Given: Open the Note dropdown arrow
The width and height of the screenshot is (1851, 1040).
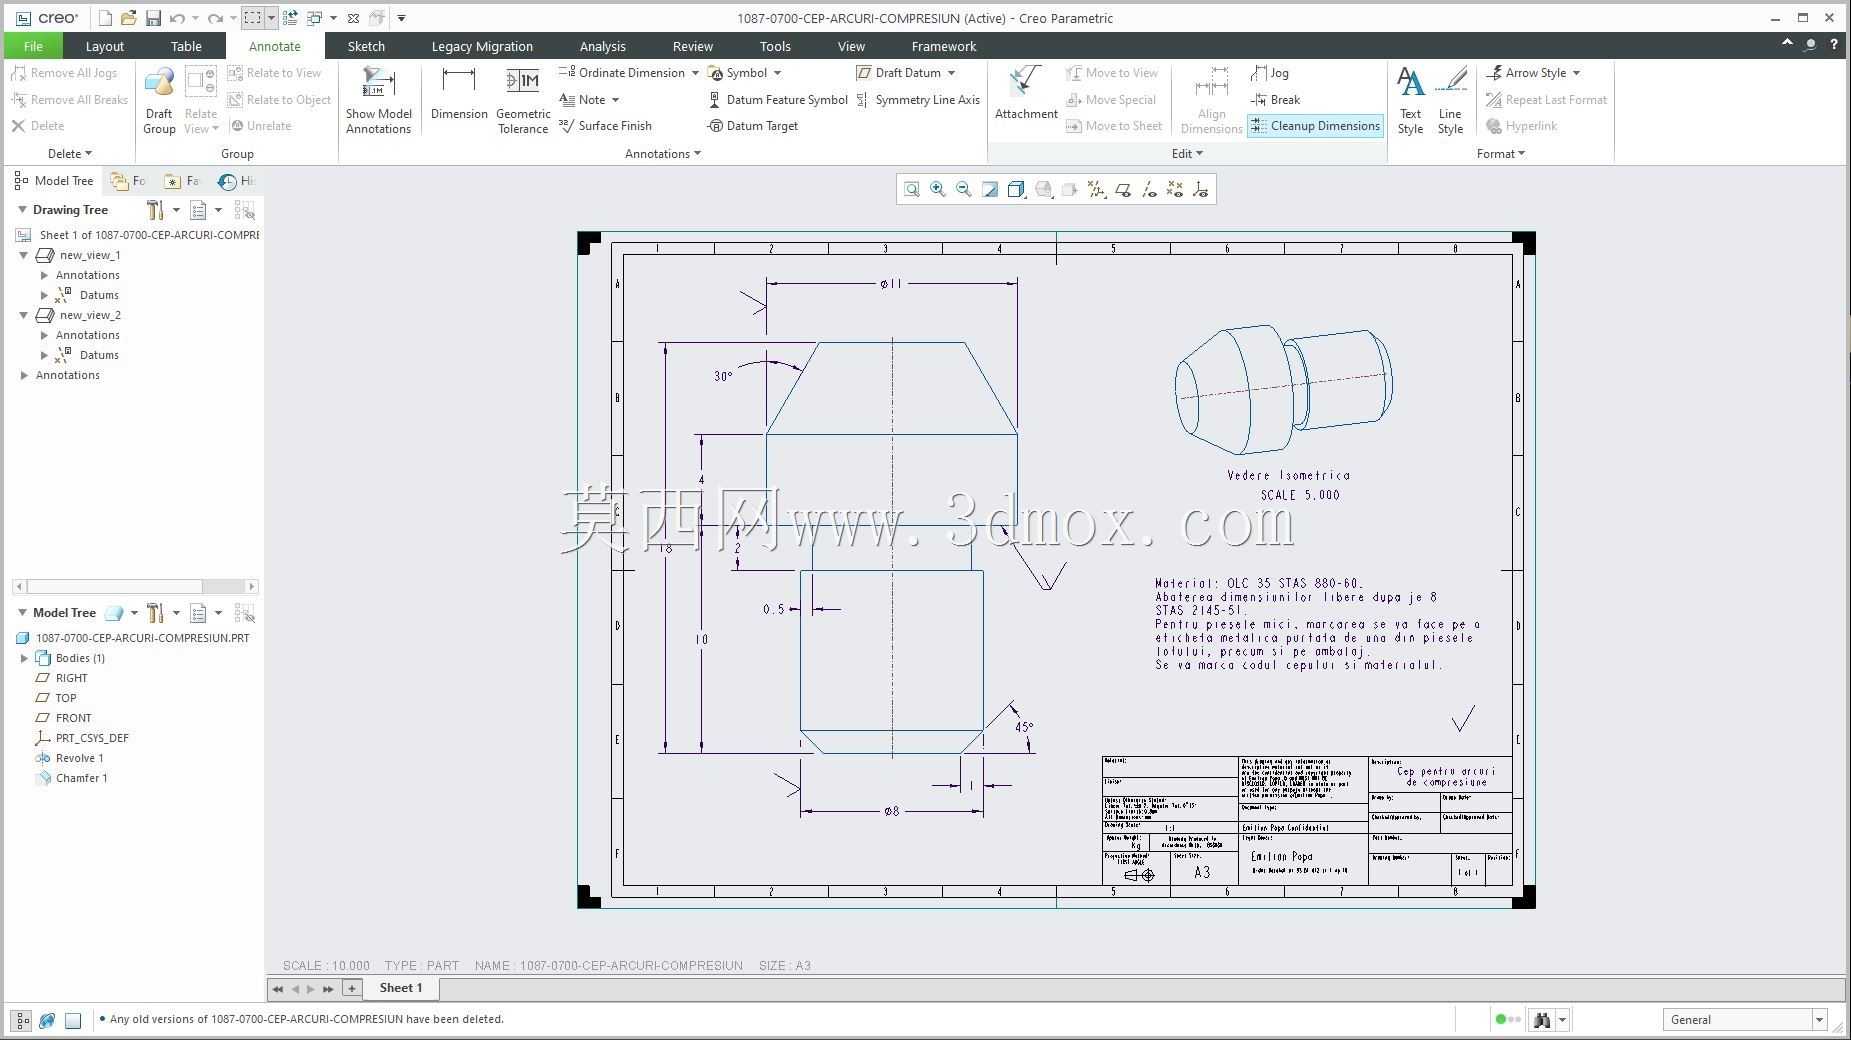Looking at the screenshot, I should [x=615, y=100].
